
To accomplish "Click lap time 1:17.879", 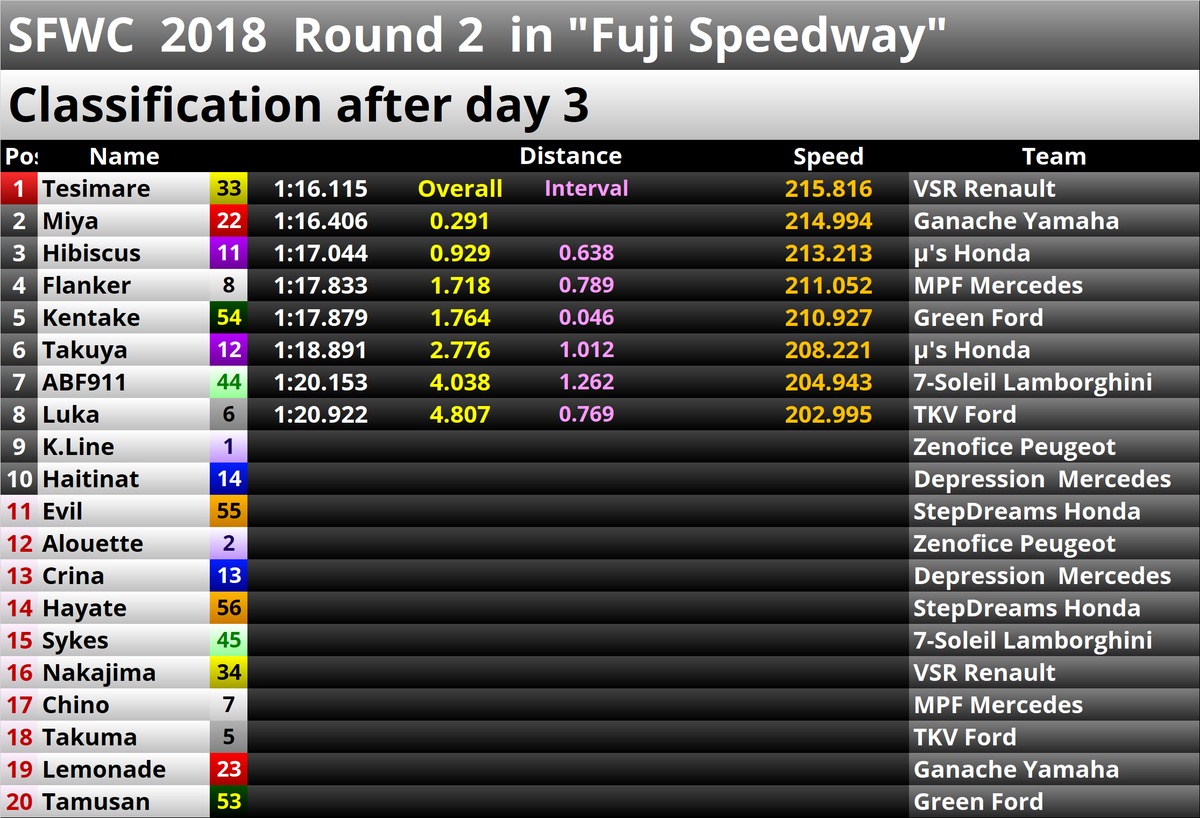I will coord(321,318).
